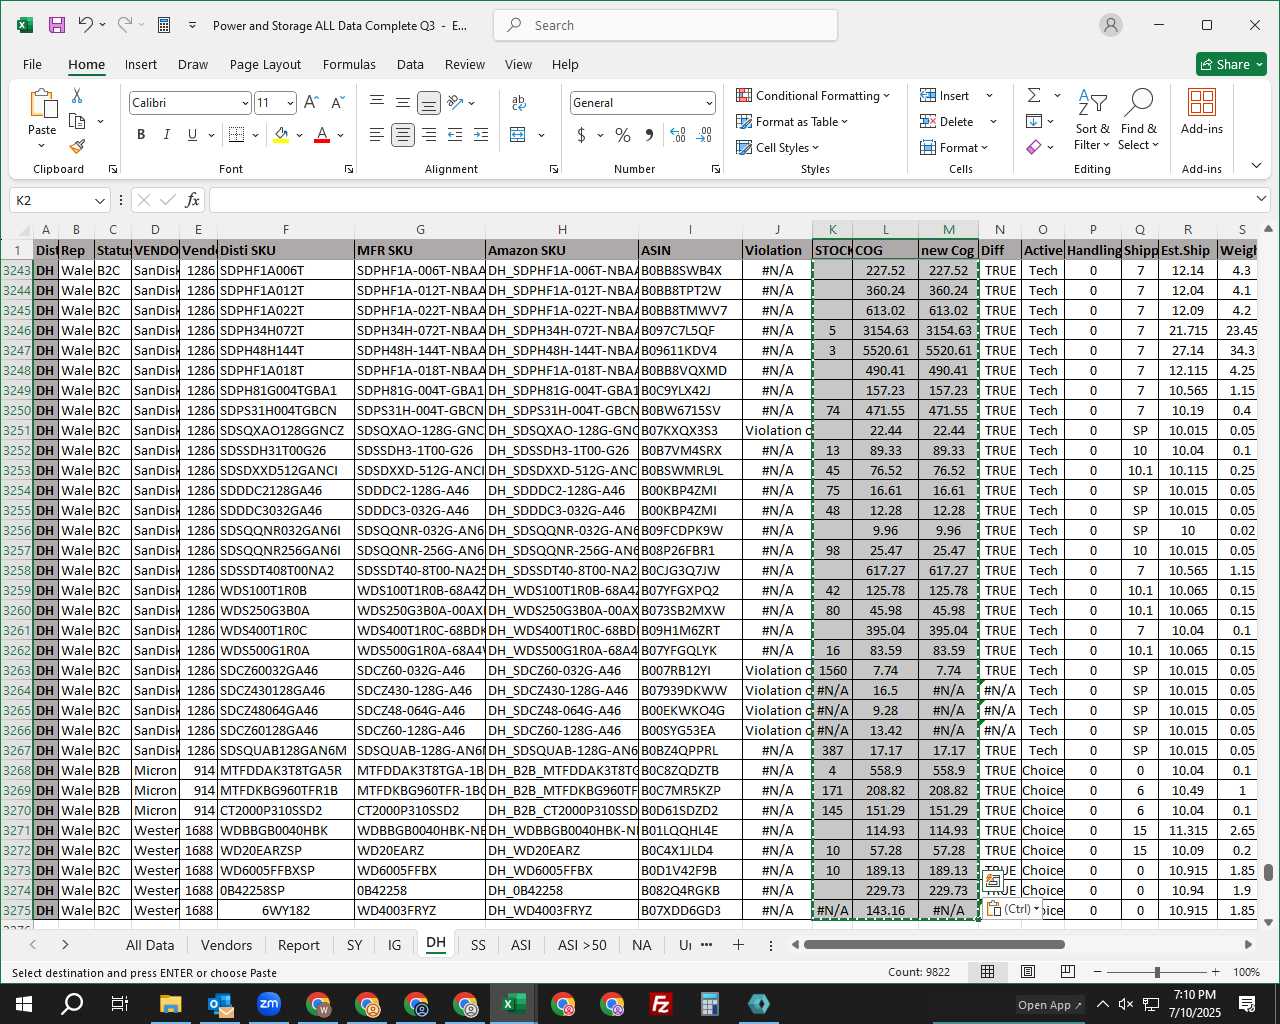Increase font size with the larger A icon
This screenshot has width=1280, height=1024.
311,103
